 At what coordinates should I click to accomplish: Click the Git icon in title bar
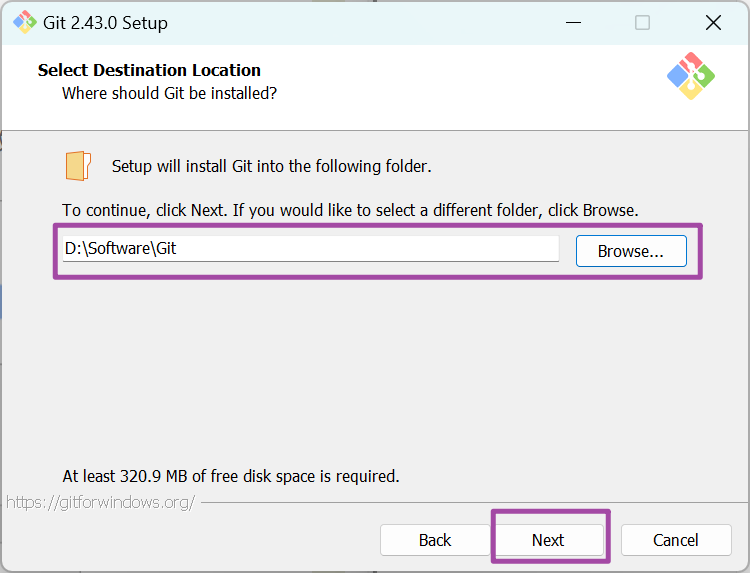[x=24, y=22]
